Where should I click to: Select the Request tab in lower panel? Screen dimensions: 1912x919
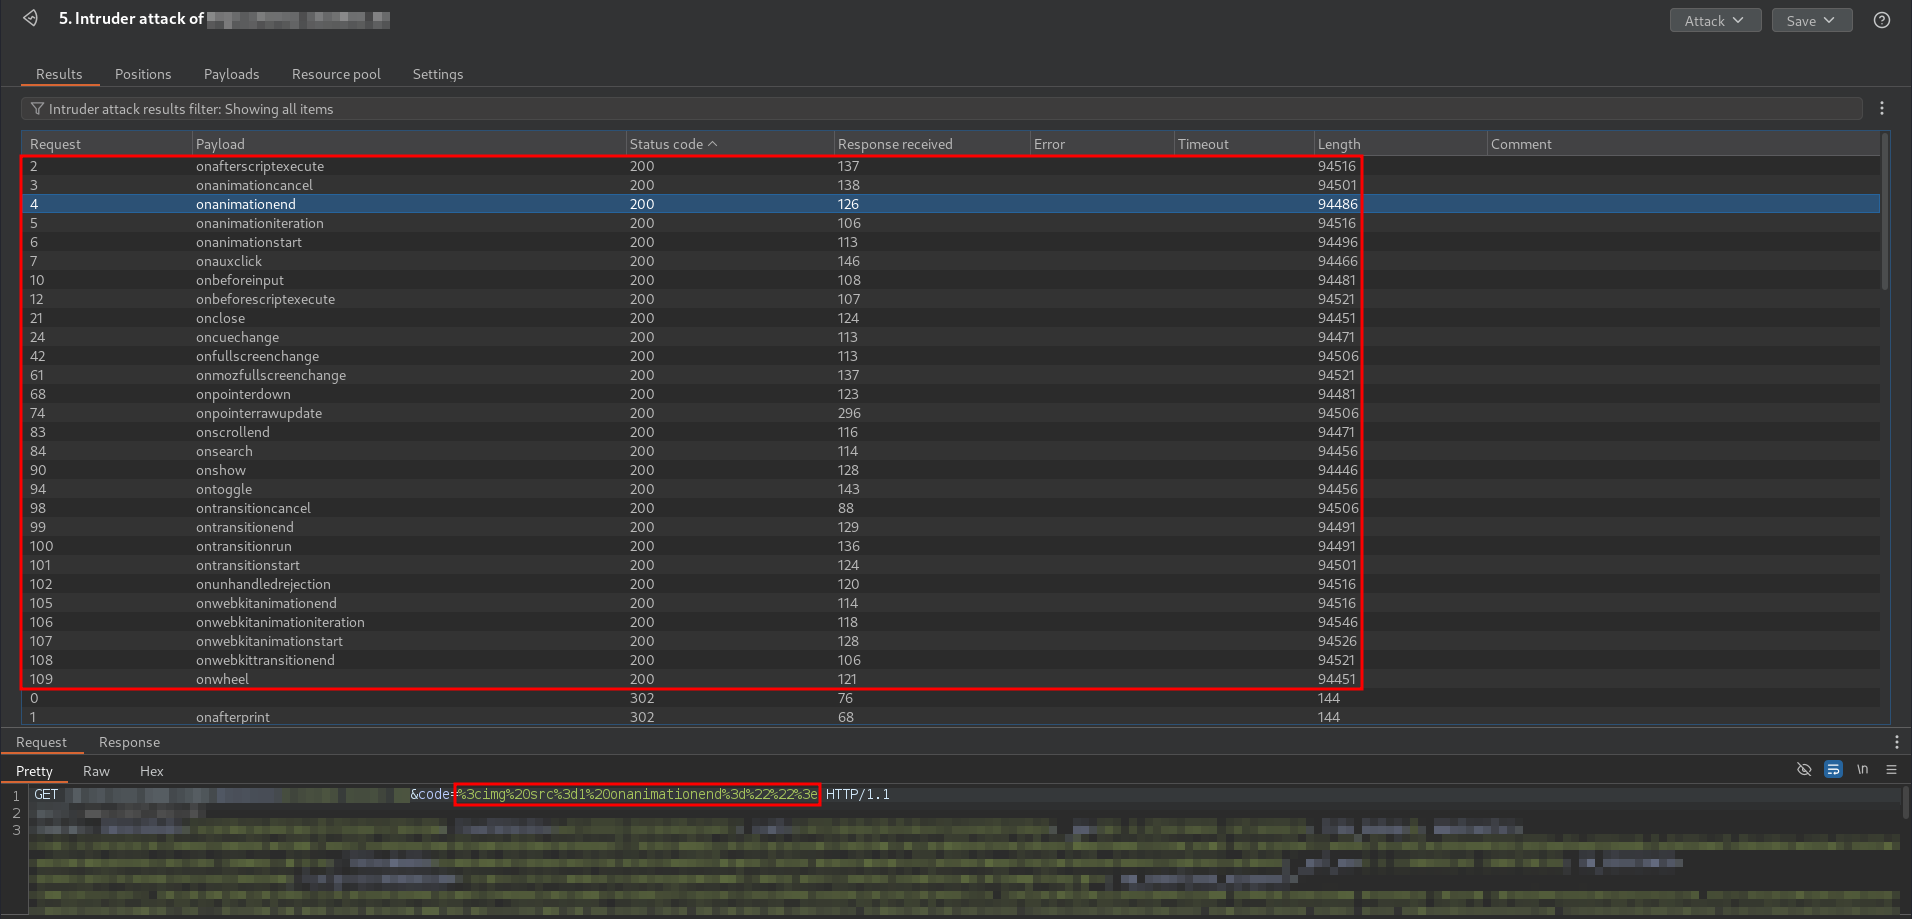[41, 742]
